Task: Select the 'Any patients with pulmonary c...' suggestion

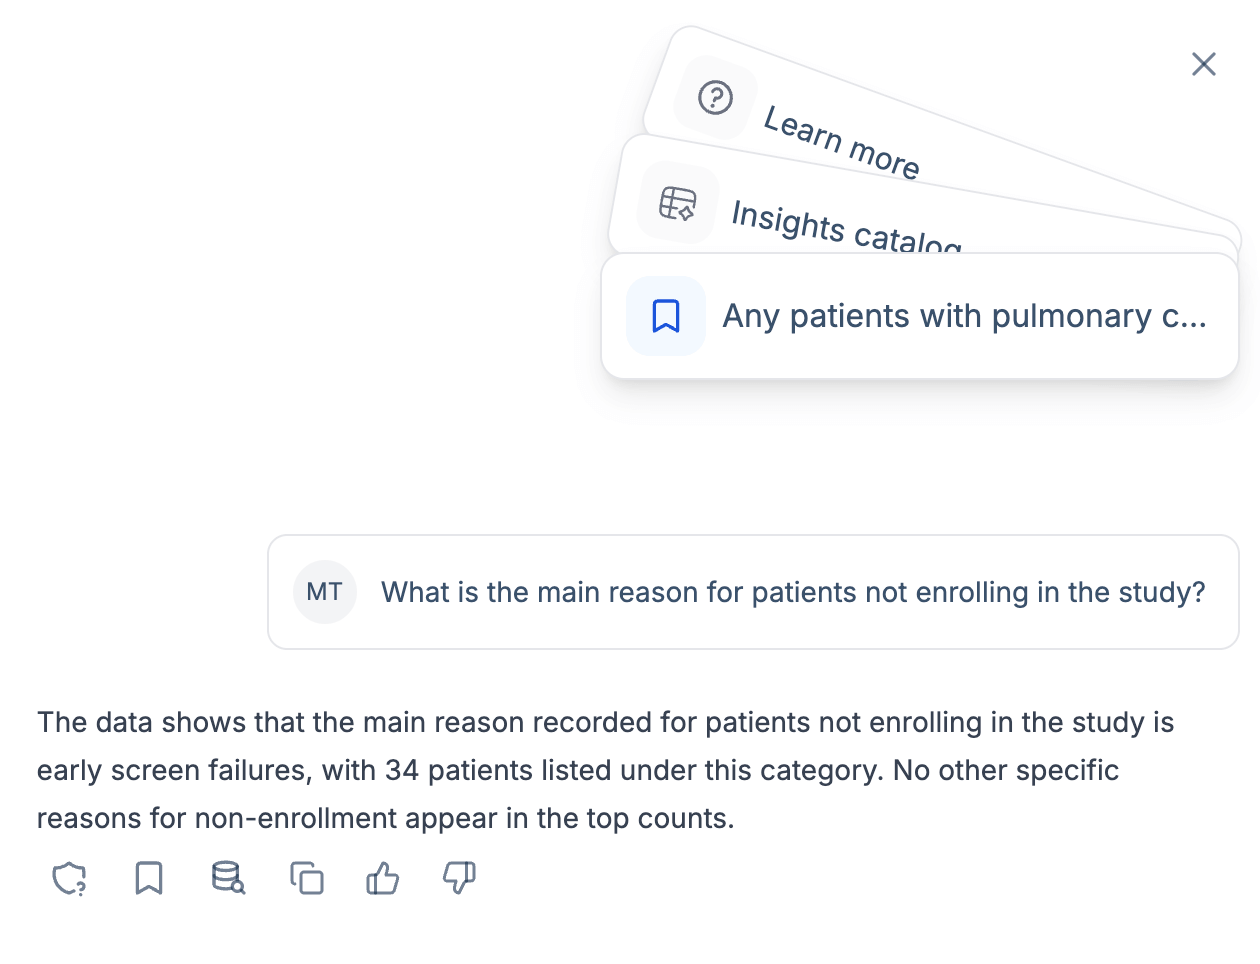Action: (x=964, y=316)
